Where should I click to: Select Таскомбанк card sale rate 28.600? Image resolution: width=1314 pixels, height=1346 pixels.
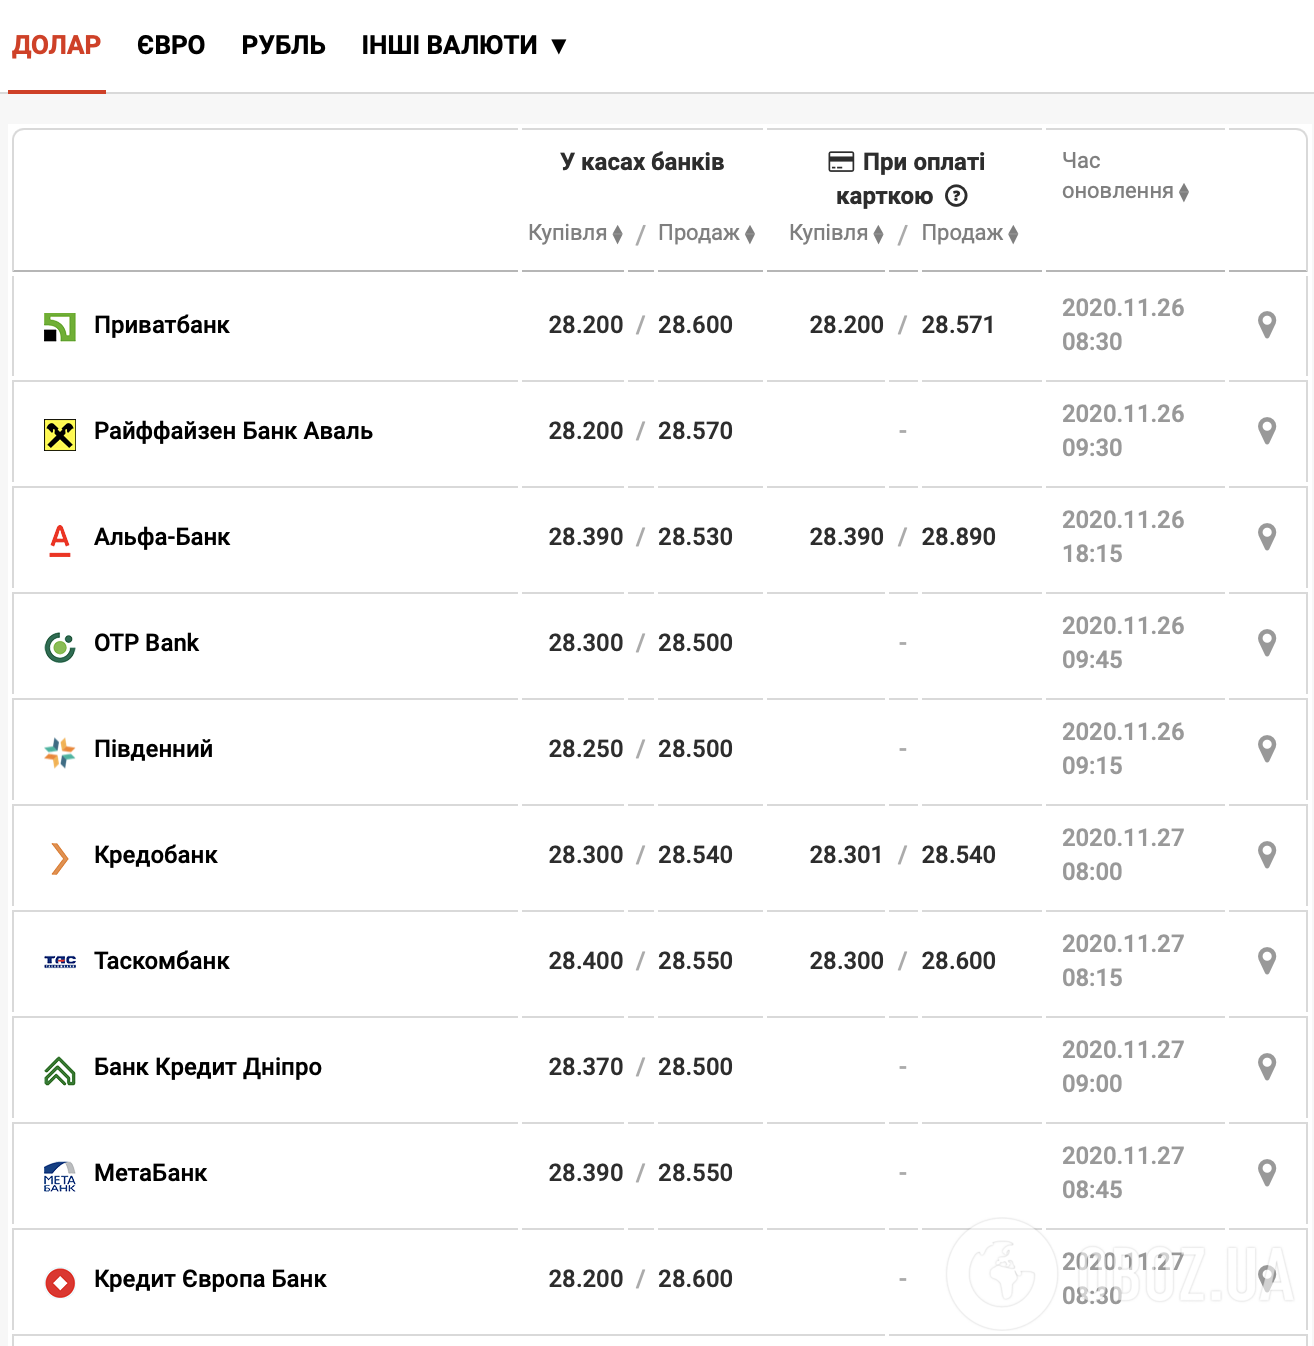(x=958, y=961)
